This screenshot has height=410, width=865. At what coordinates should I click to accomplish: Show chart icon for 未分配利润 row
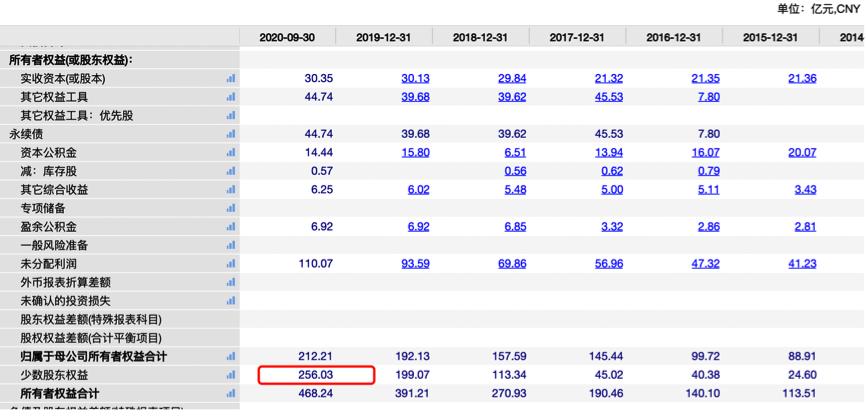point(231,264)
